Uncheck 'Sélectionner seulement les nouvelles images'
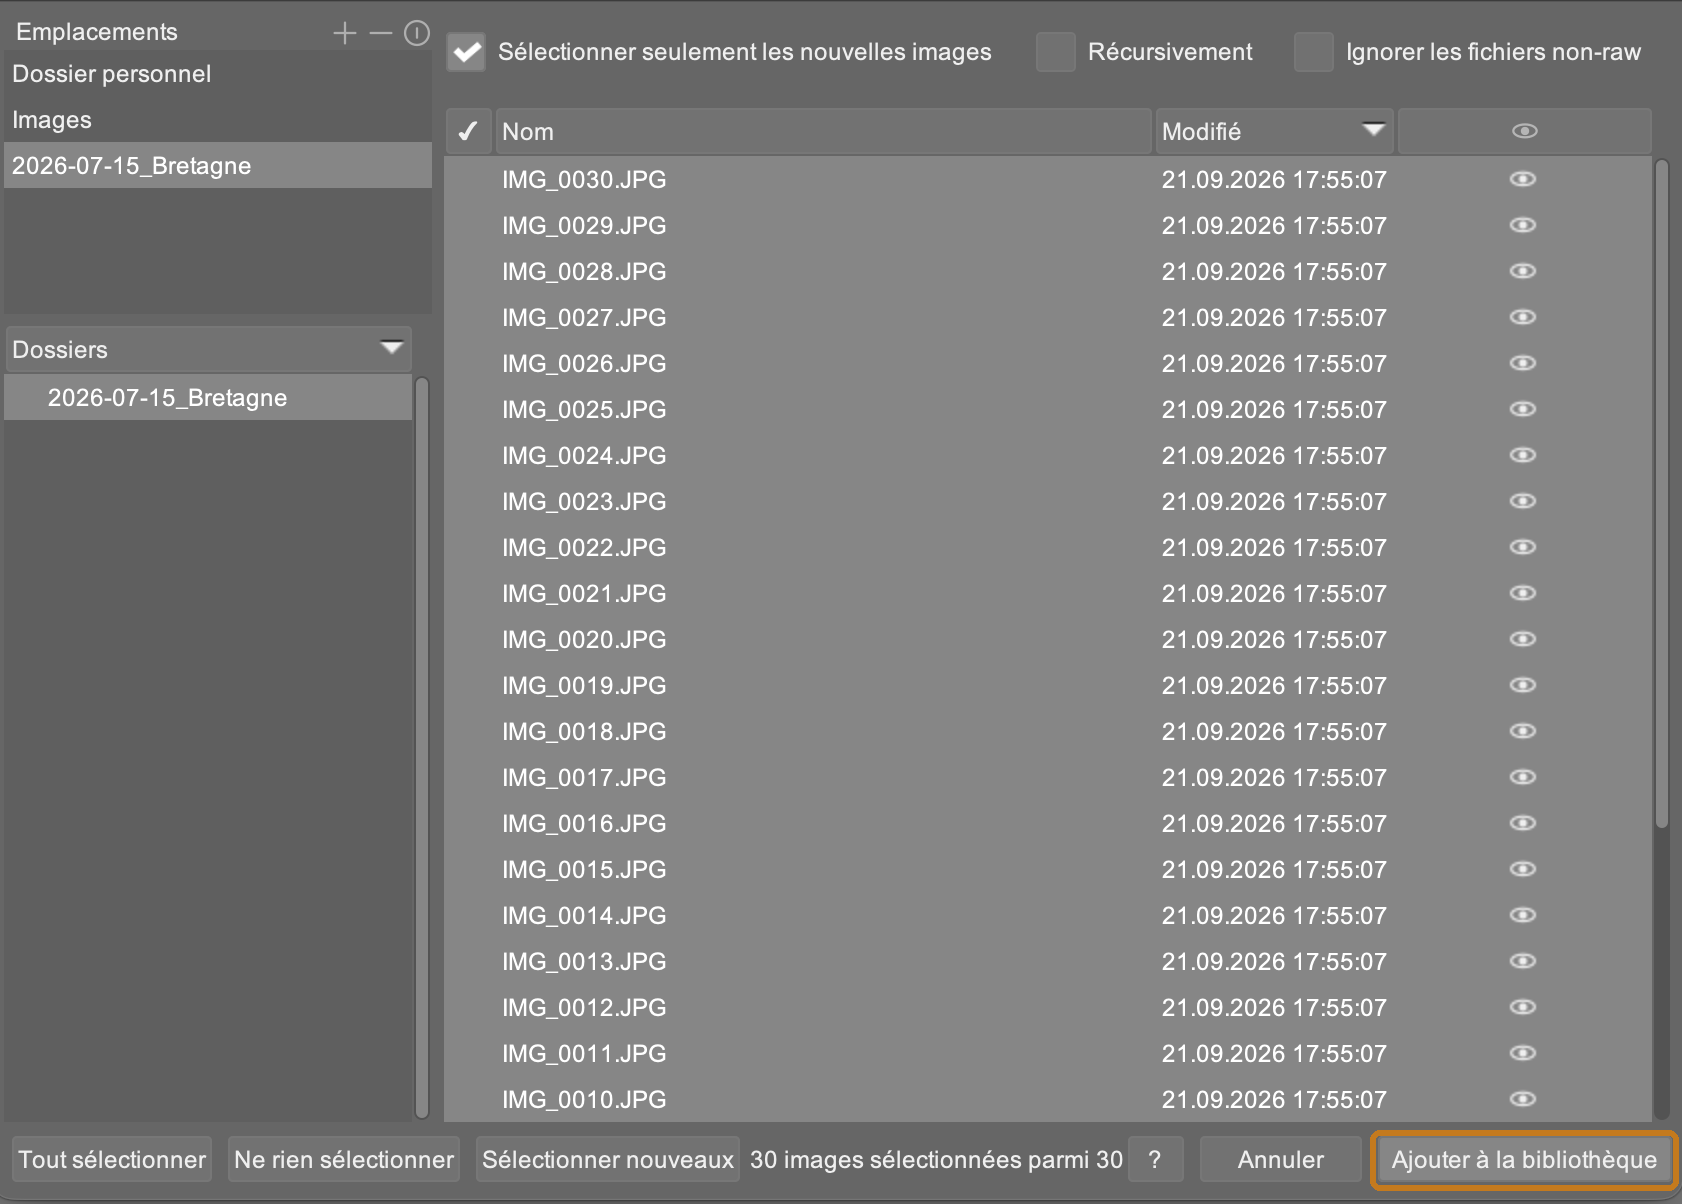The width and height of the screenshot is (1682, 1204). 466,52
